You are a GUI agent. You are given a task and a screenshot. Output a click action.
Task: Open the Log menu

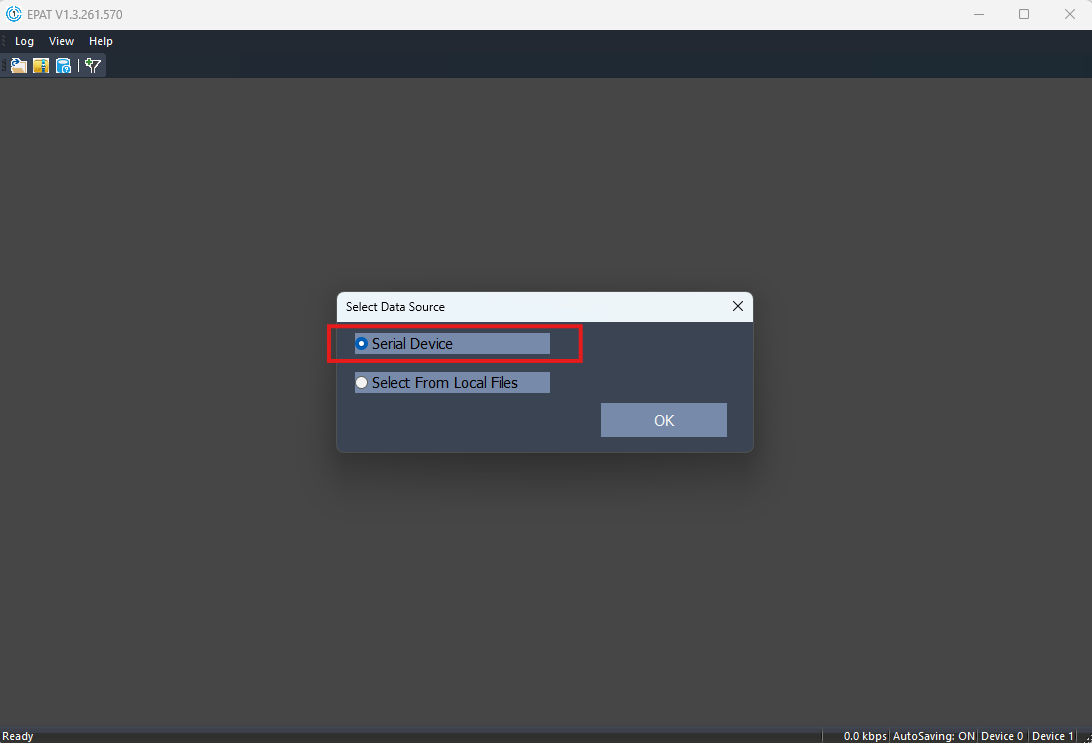(24, 41)
